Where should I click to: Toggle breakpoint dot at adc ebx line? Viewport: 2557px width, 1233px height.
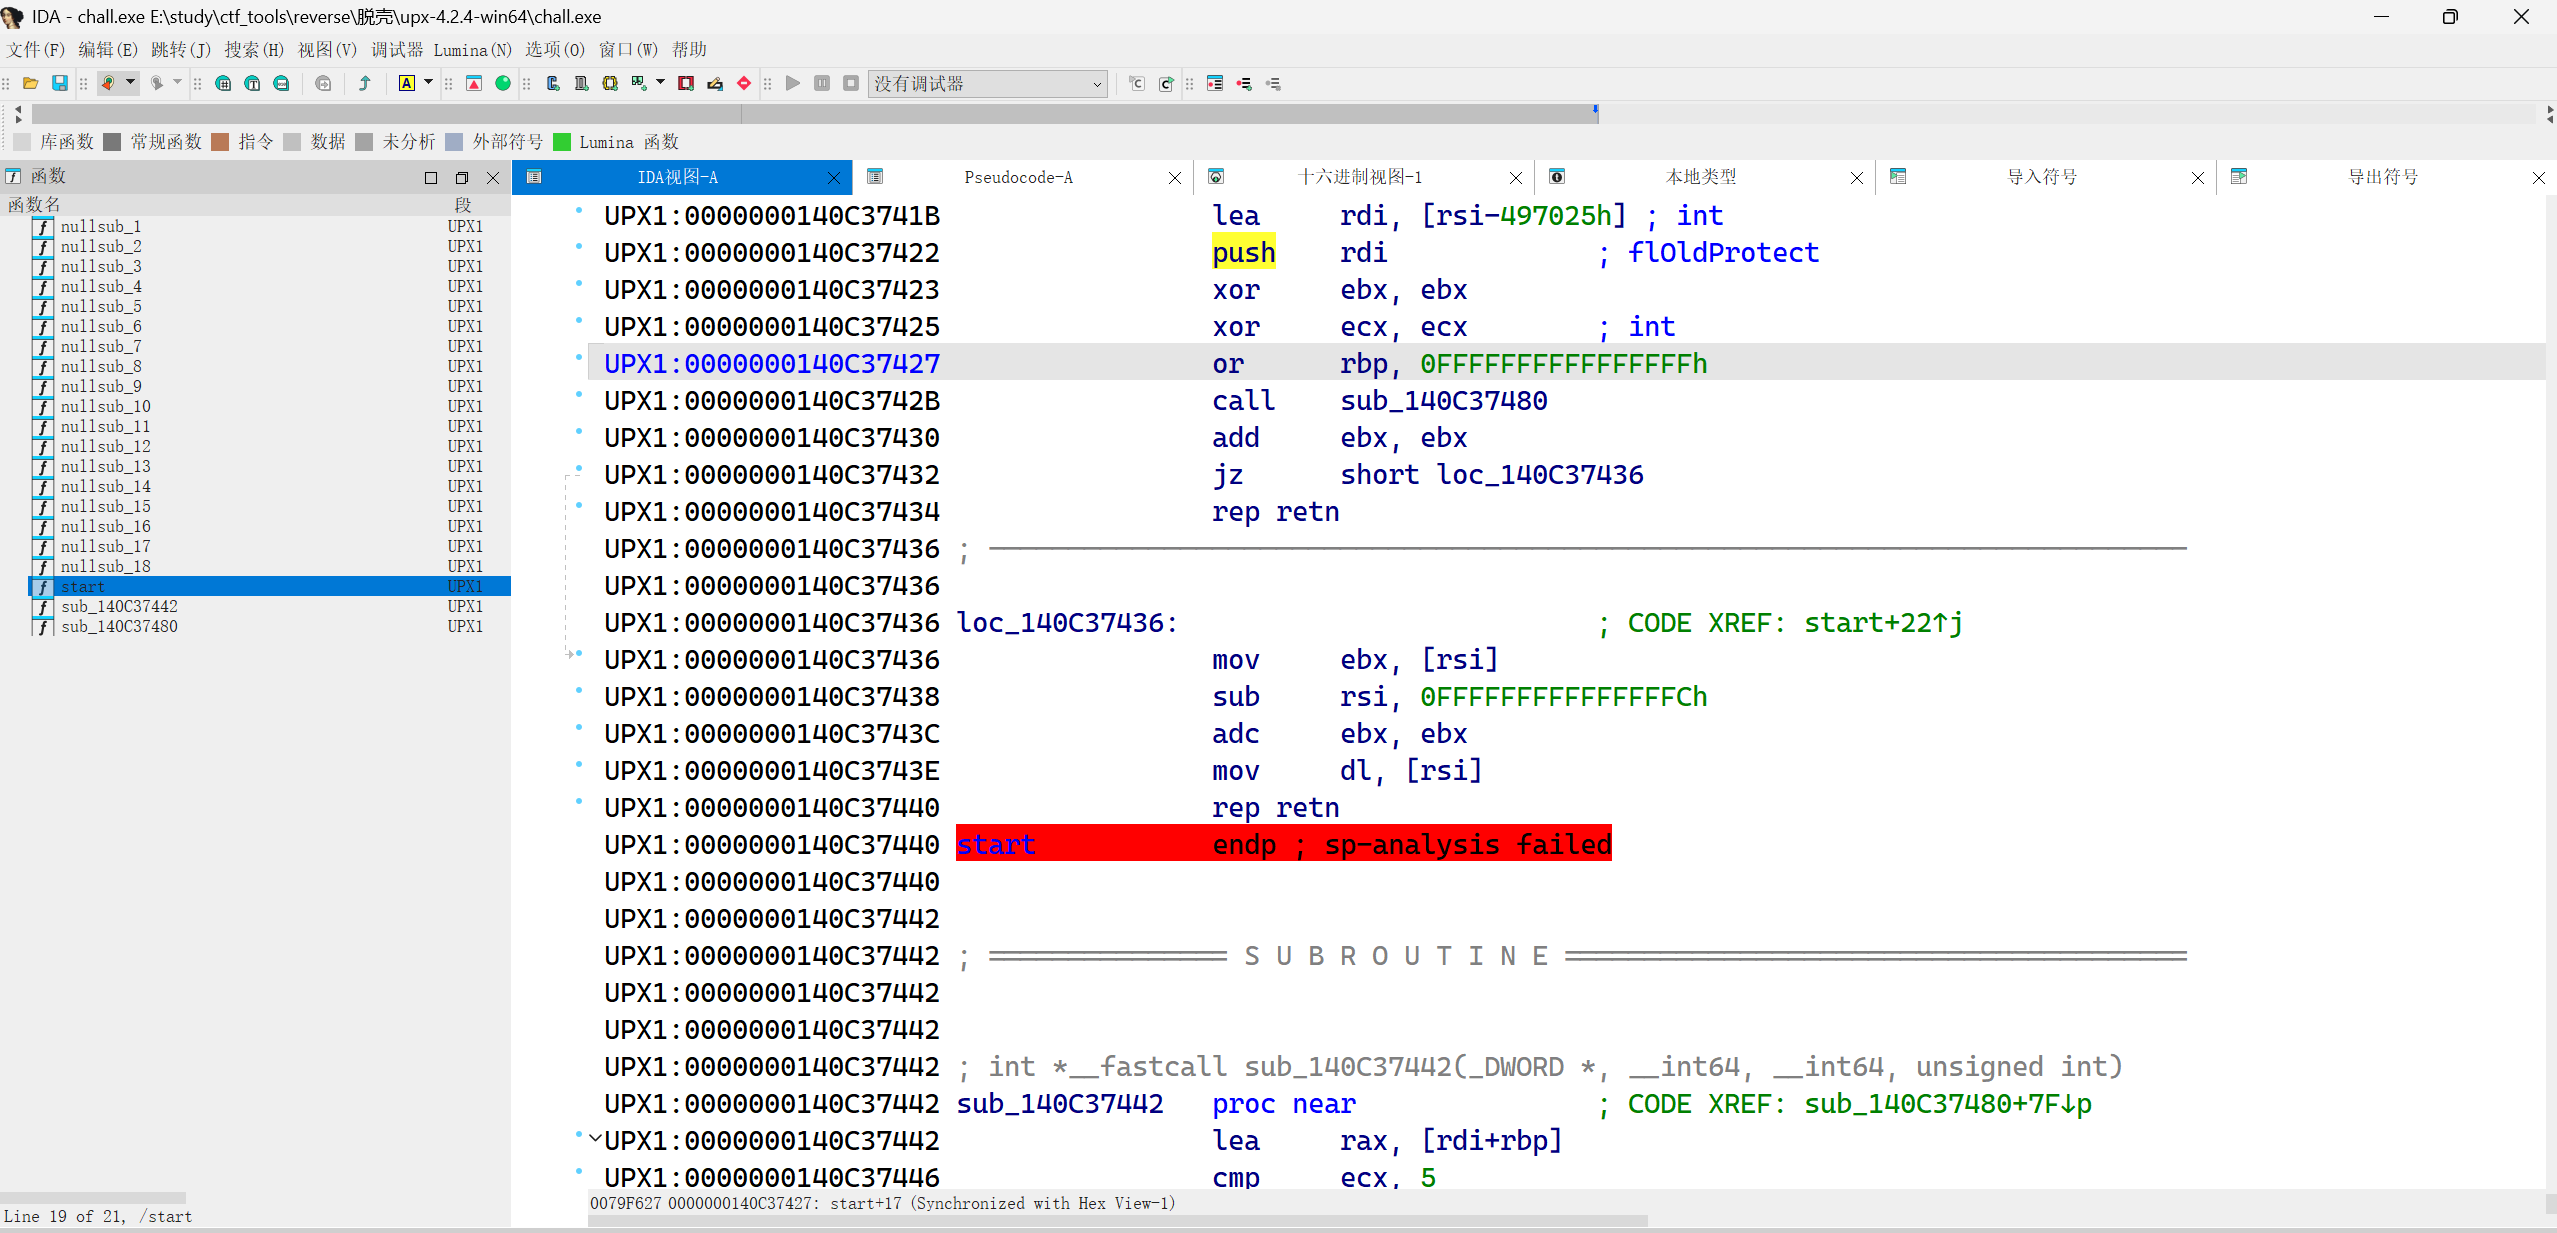pos(578,728)
